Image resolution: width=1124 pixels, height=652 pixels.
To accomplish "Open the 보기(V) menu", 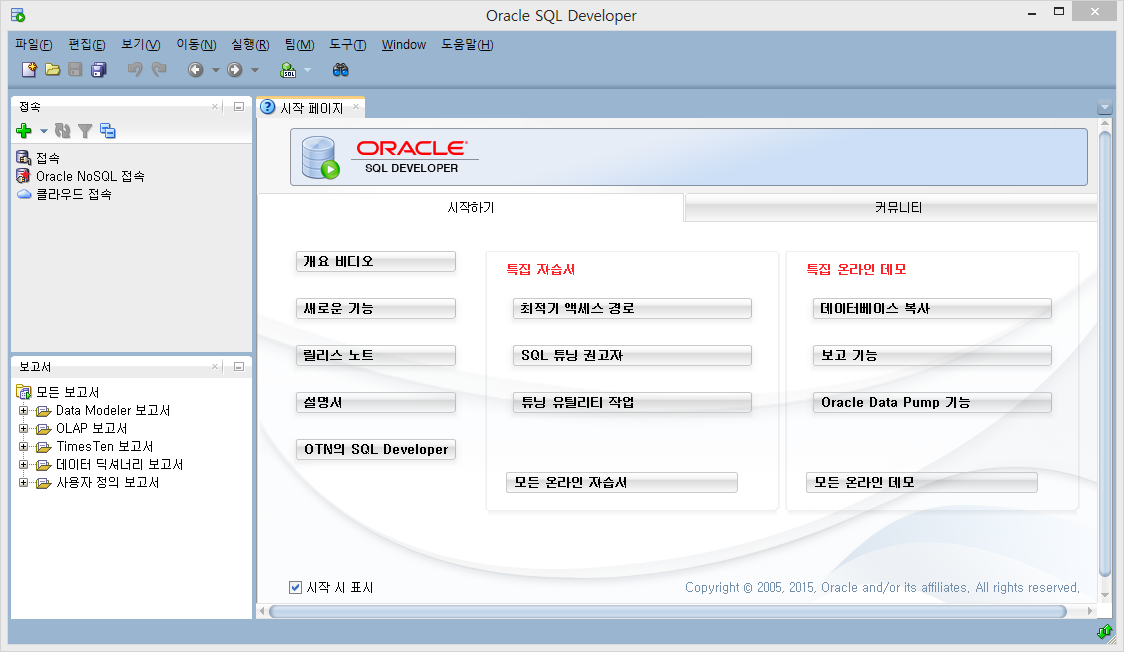I will click(x=140, y=44).
